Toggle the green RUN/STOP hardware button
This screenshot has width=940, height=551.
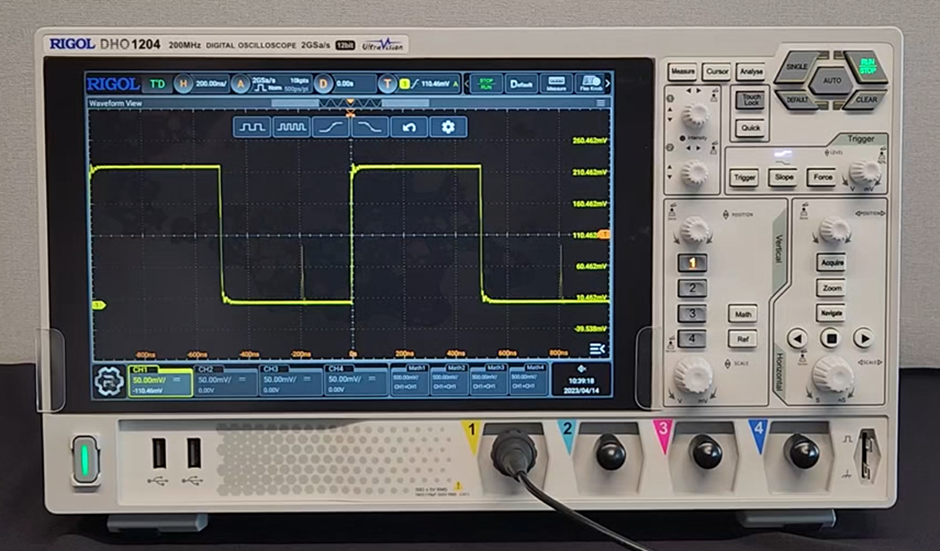click(x=866, y=67)
